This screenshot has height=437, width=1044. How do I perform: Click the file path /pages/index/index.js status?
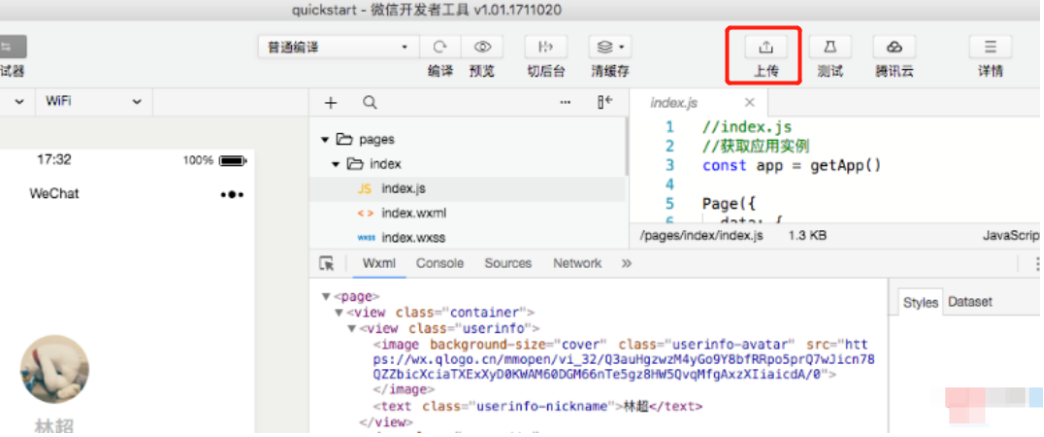pyautogui.click(x=701, y=236)
